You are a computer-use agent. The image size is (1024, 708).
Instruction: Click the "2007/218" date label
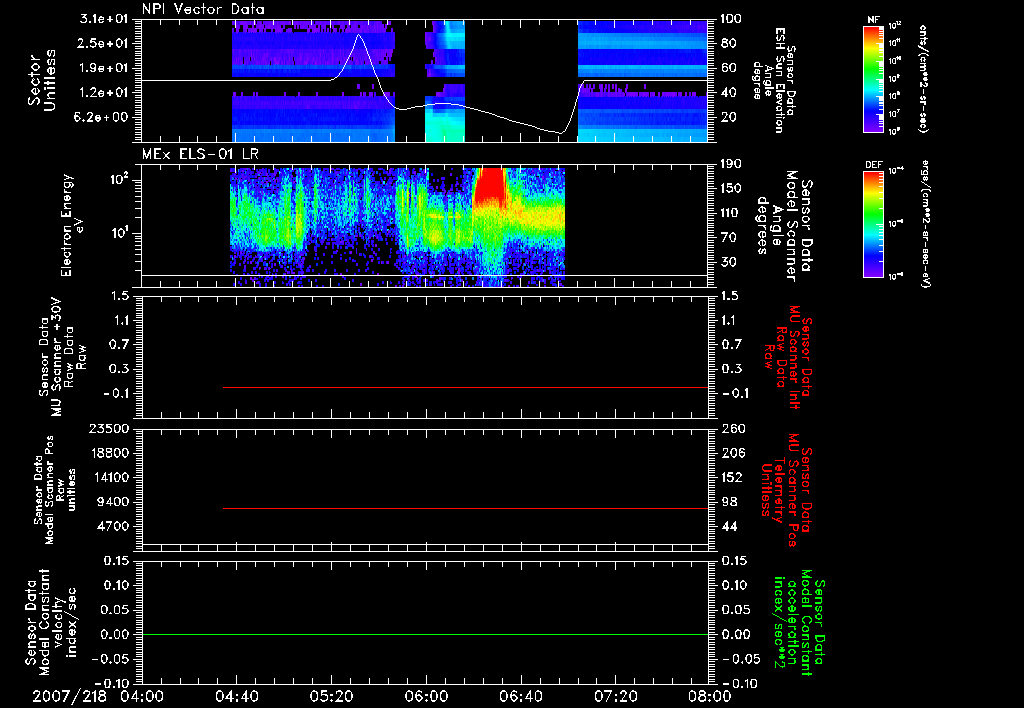pos(69,697)
